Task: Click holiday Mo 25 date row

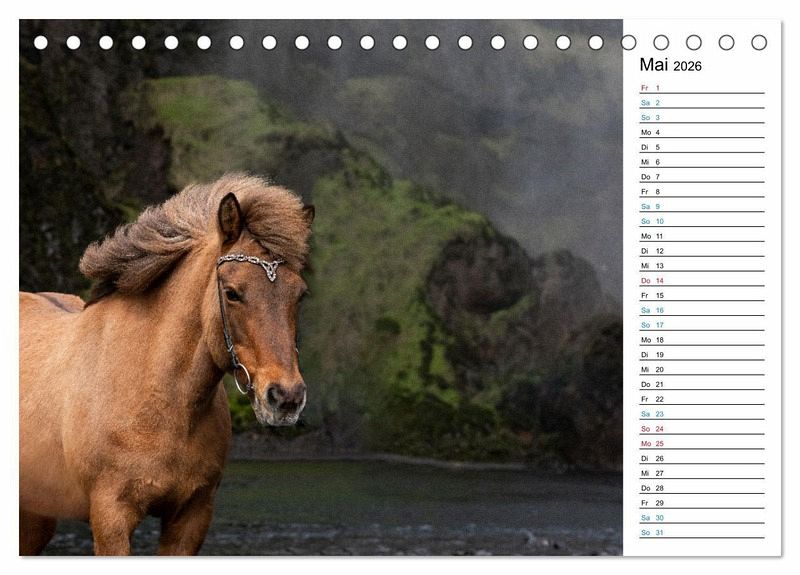Action: click(x=701, y=443)
